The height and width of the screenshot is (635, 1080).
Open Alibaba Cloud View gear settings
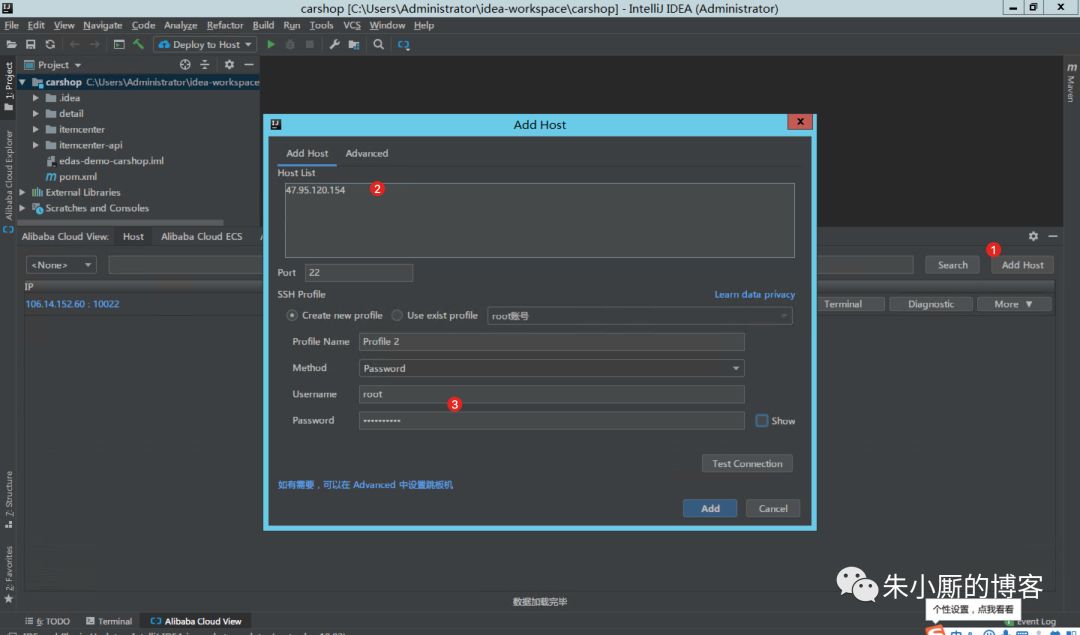click(x=1033, y=236)
